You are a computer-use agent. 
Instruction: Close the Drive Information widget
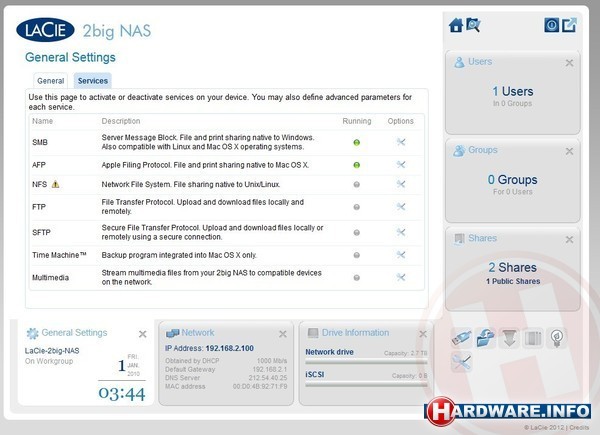pyautogui.click(x=423, y=334)
